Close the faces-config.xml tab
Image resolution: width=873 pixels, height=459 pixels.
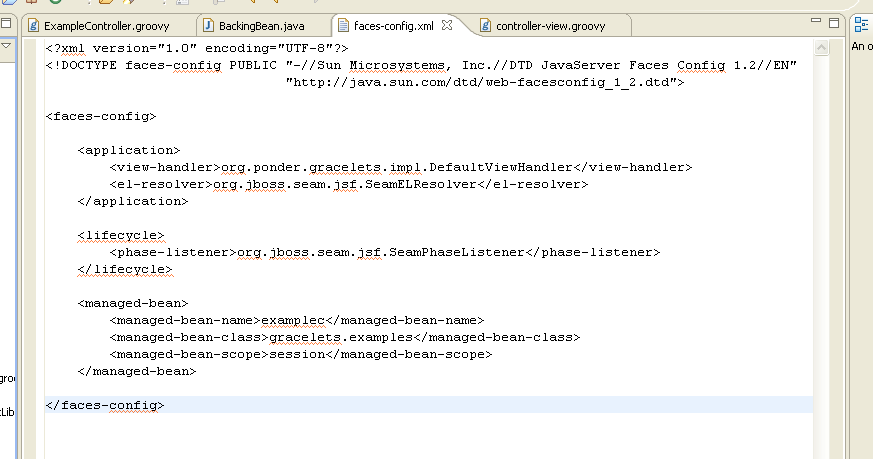click(448, 24)
